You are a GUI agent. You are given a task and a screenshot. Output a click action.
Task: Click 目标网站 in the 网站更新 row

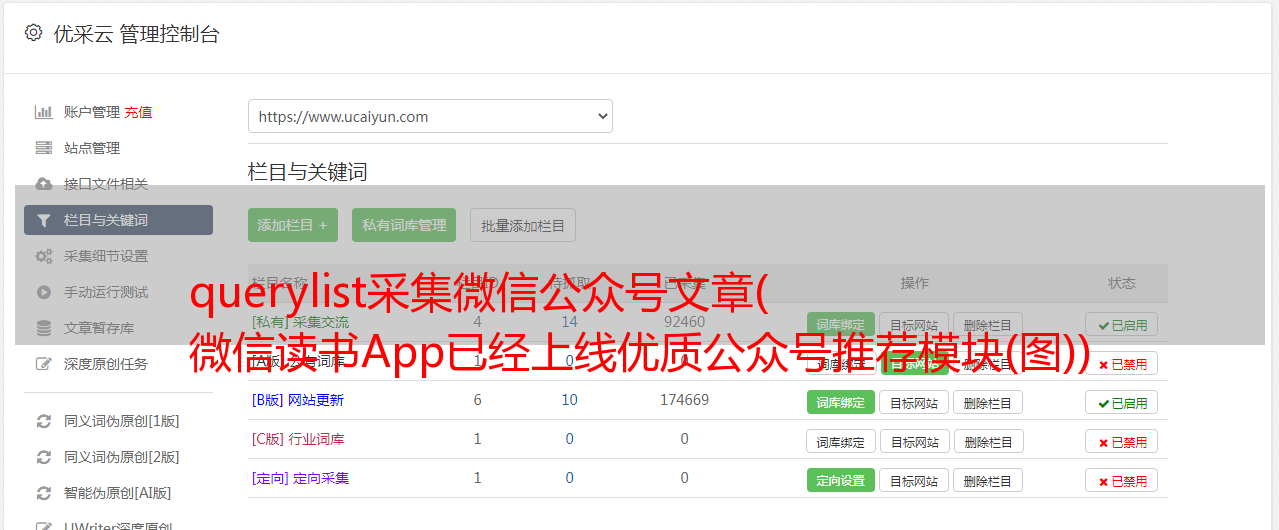tap(914, 402)
